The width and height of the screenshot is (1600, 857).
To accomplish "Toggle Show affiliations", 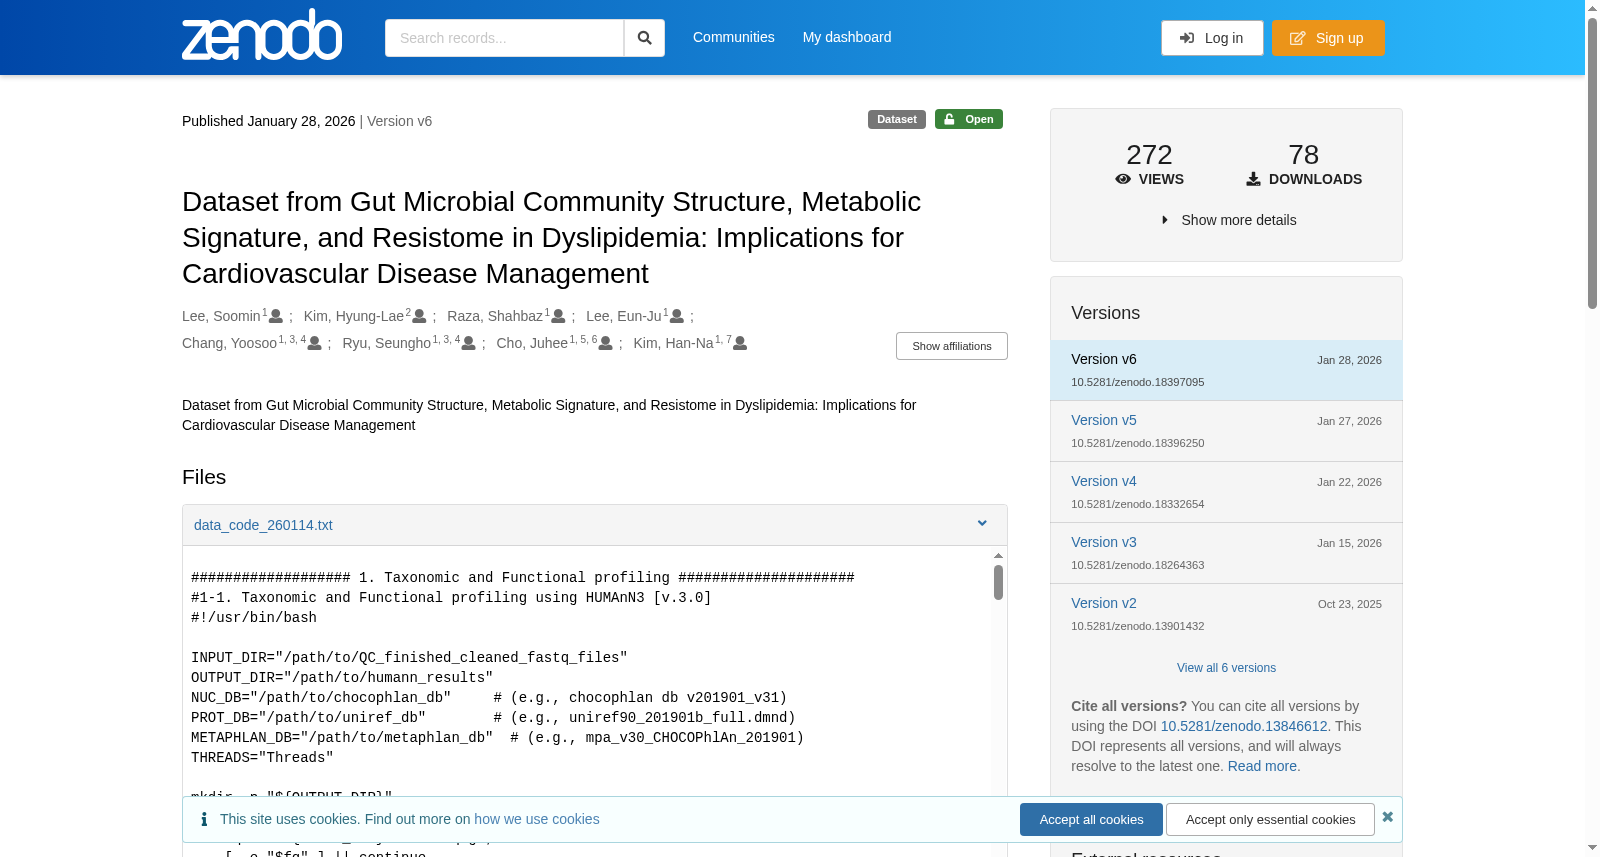I will (x=952, y=346).
